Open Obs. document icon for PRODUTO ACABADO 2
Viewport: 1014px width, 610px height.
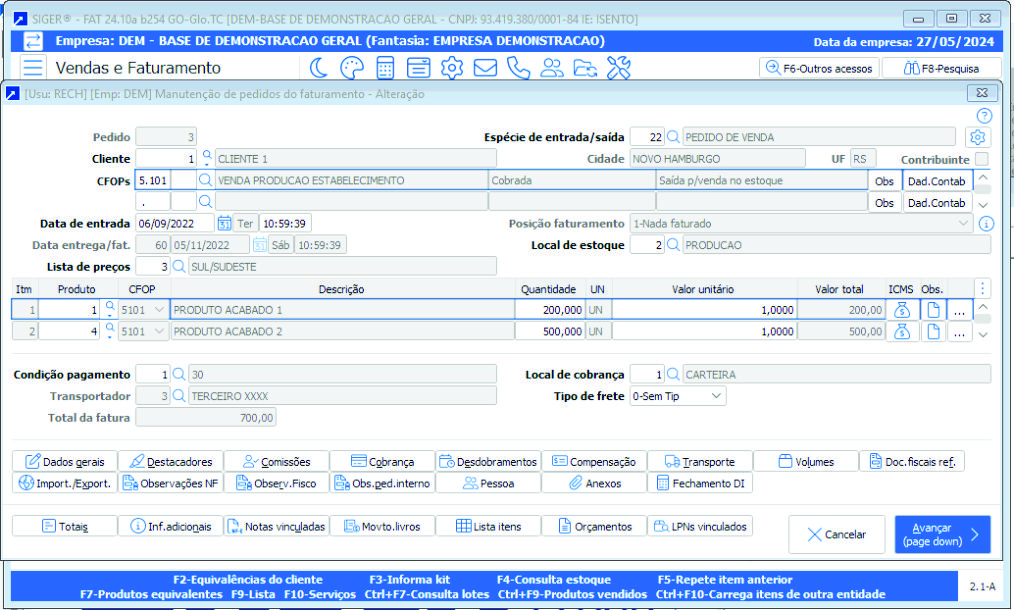point(931,332)
